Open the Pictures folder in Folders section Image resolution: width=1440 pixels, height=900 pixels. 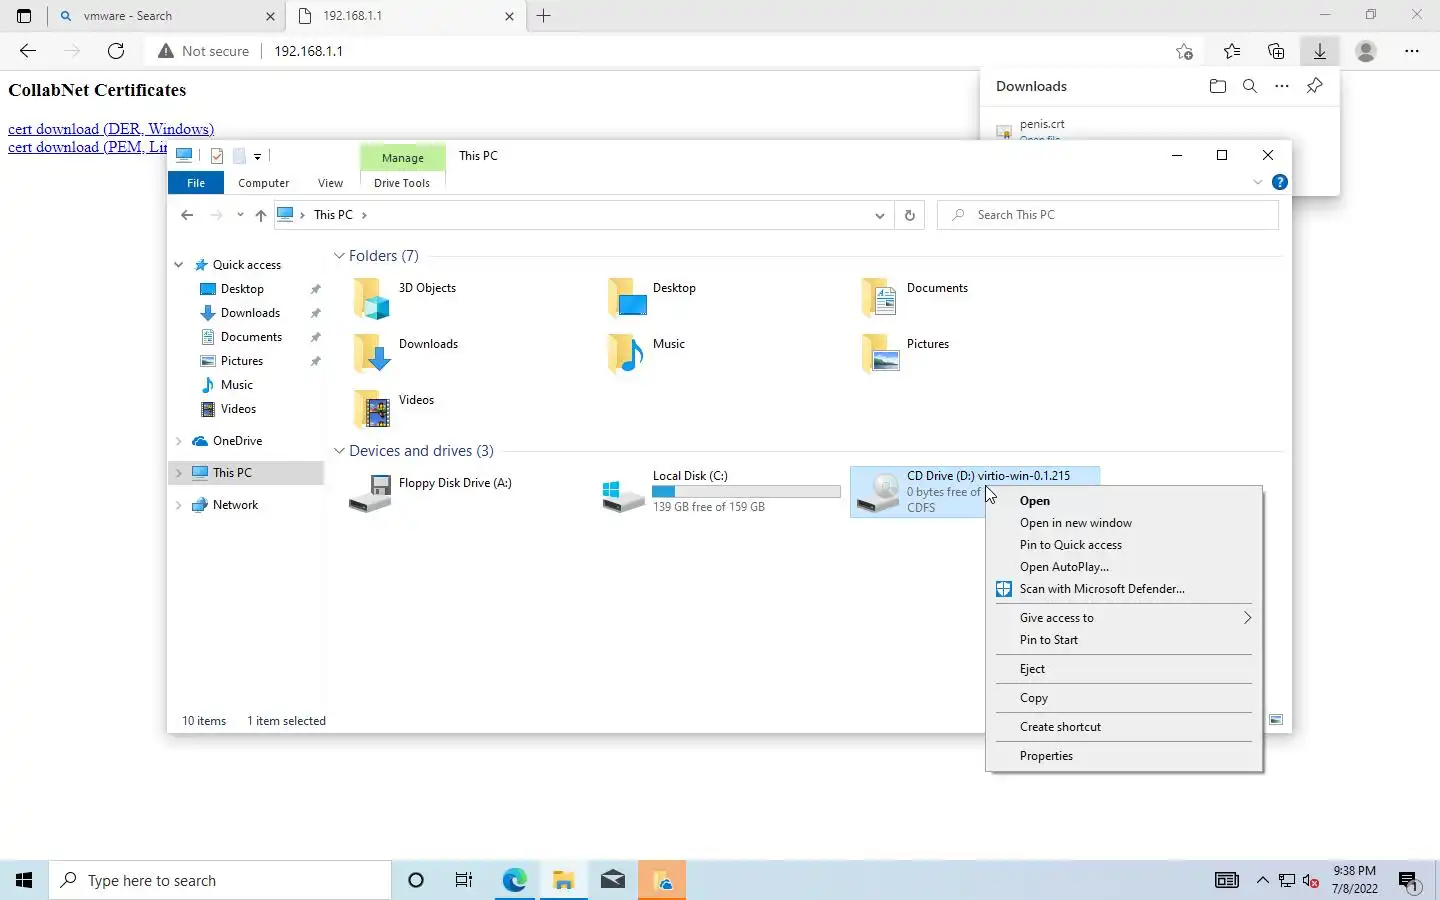pyautogui.click(x=880, y=354)
